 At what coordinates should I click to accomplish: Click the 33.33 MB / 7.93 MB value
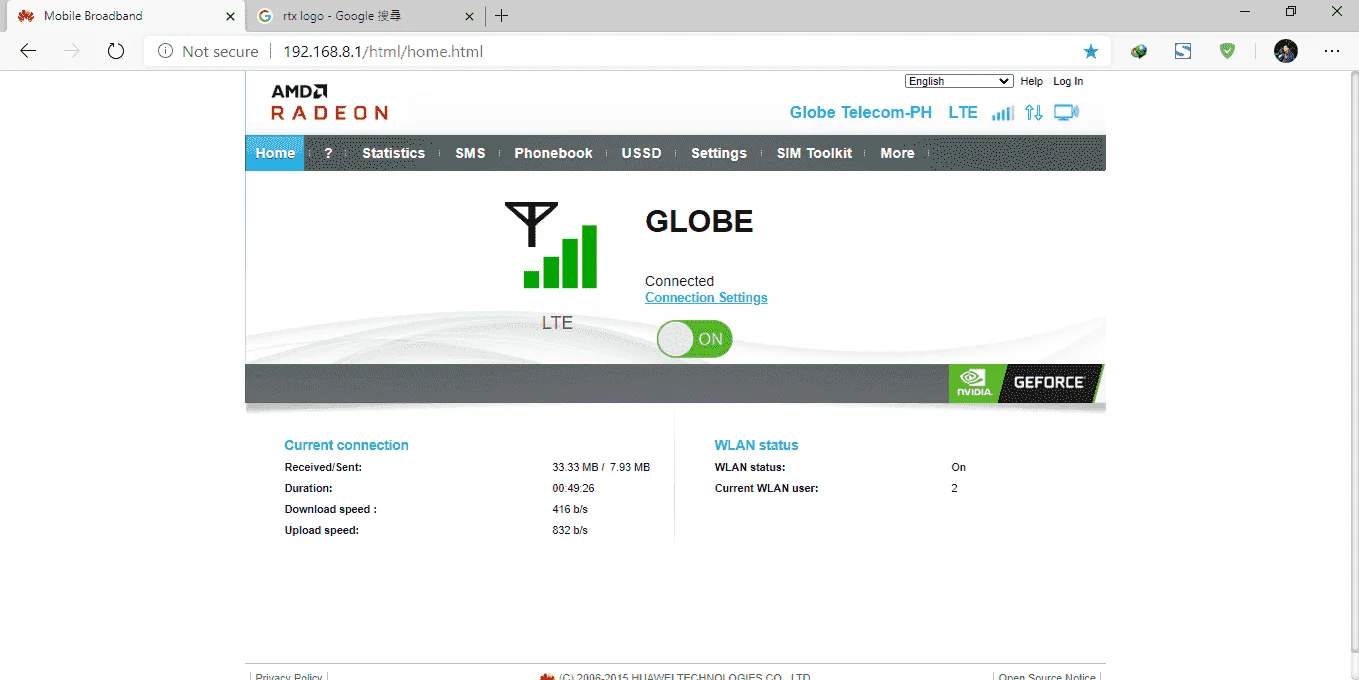pos(601,467)
